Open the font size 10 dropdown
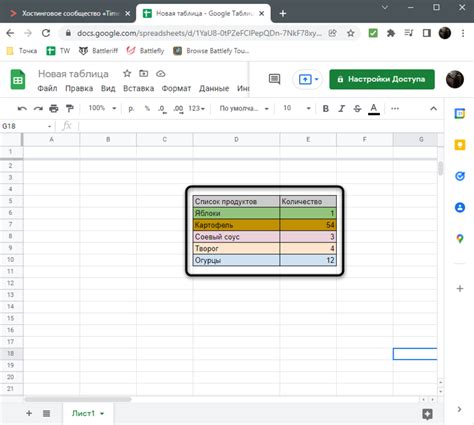Image resolution: width=474 pixels, height=425 pixels. (297, 108)
